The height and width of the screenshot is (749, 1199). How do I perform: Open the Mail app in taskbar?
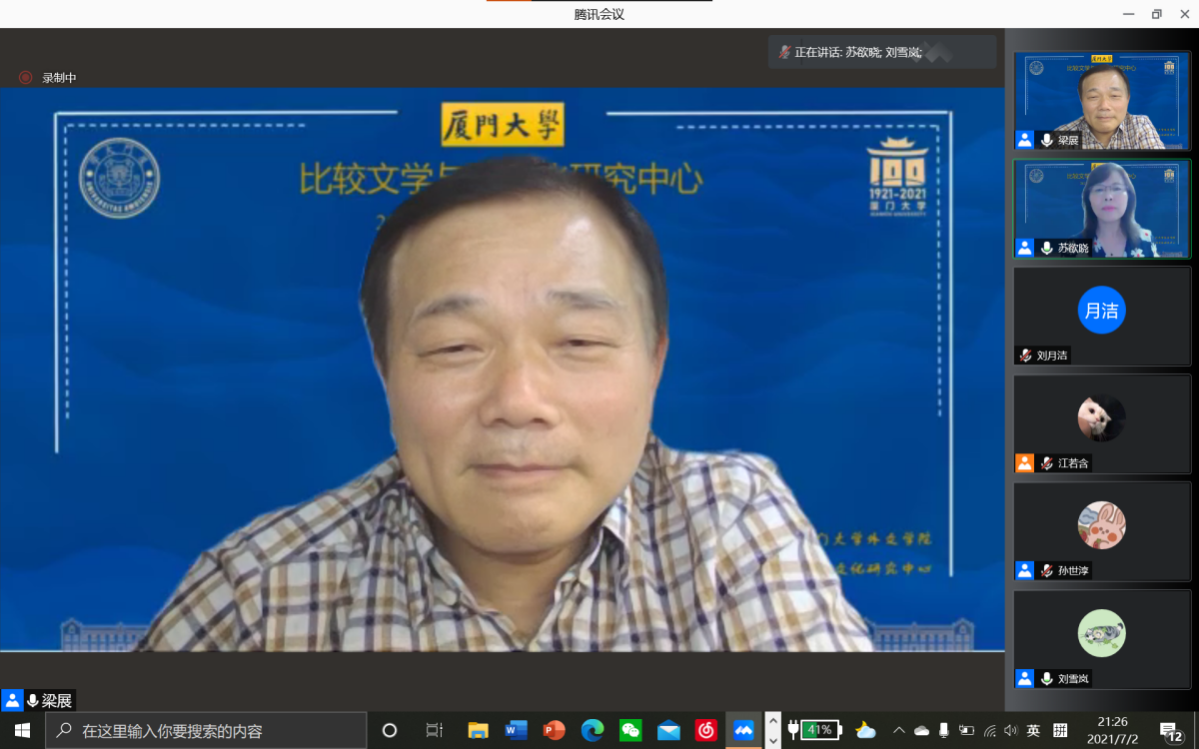(668, 730)
